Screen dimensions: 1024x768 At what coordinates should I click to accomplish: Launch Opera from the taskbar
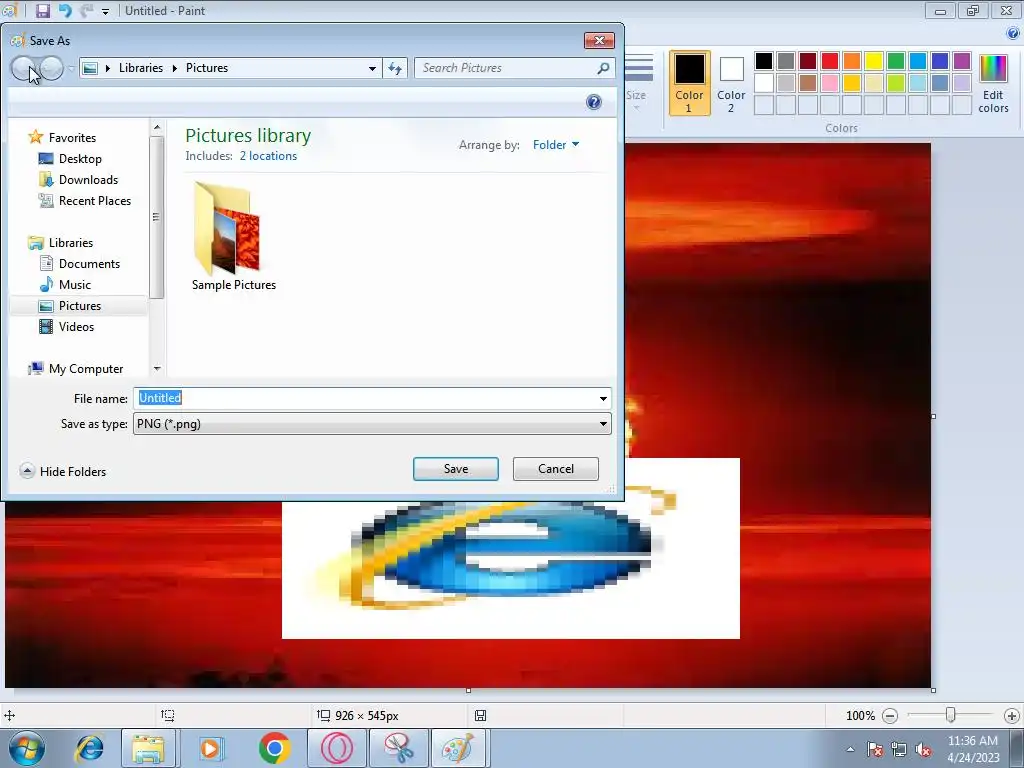336,748
